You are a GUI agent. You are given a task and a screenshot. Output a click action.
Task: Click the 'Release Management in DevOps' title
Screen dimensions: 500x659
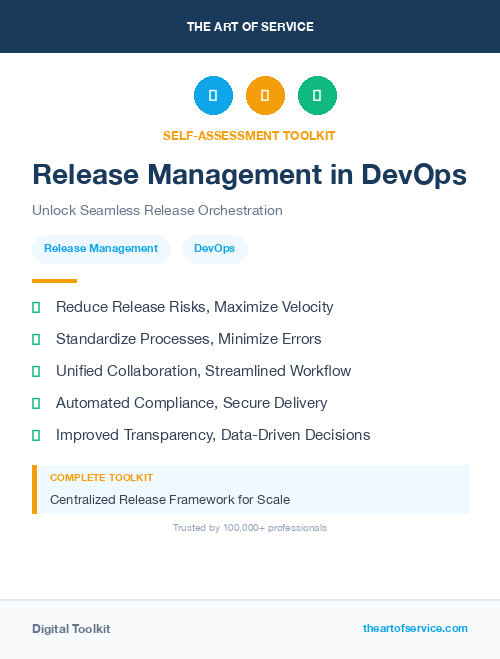[250, 175]
